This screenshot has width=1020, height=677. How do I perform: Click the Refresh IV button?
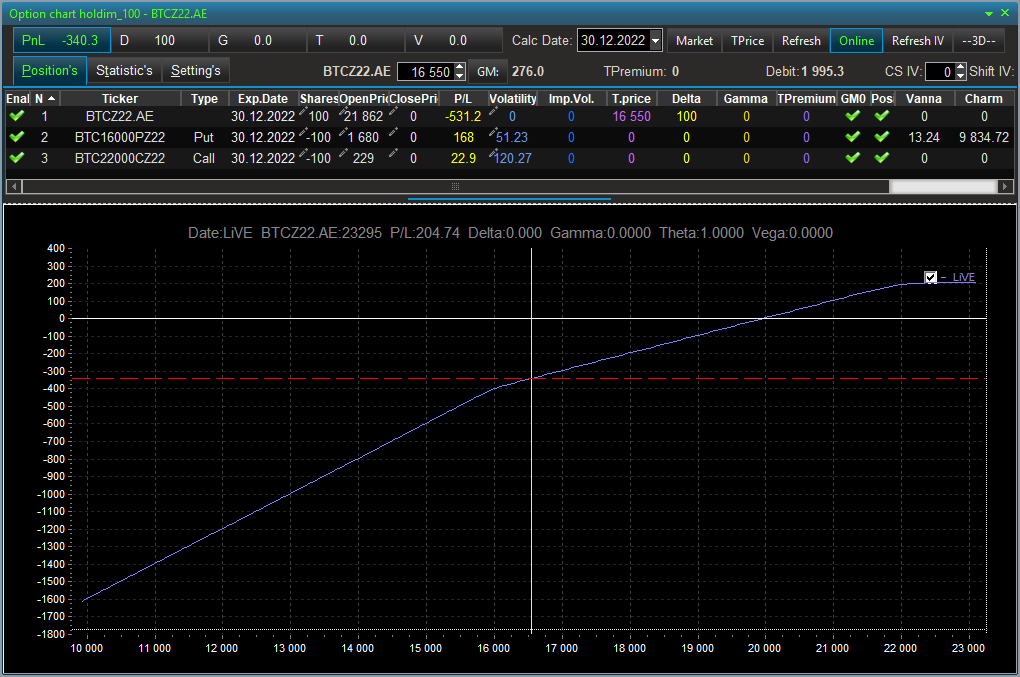coord(918,40)
